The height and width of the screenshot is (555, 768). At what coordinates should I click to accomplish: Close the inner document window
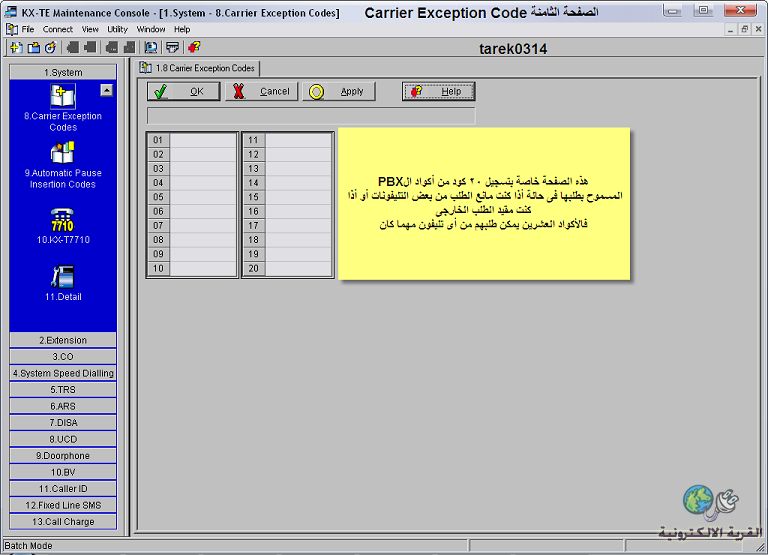(759, 30)
